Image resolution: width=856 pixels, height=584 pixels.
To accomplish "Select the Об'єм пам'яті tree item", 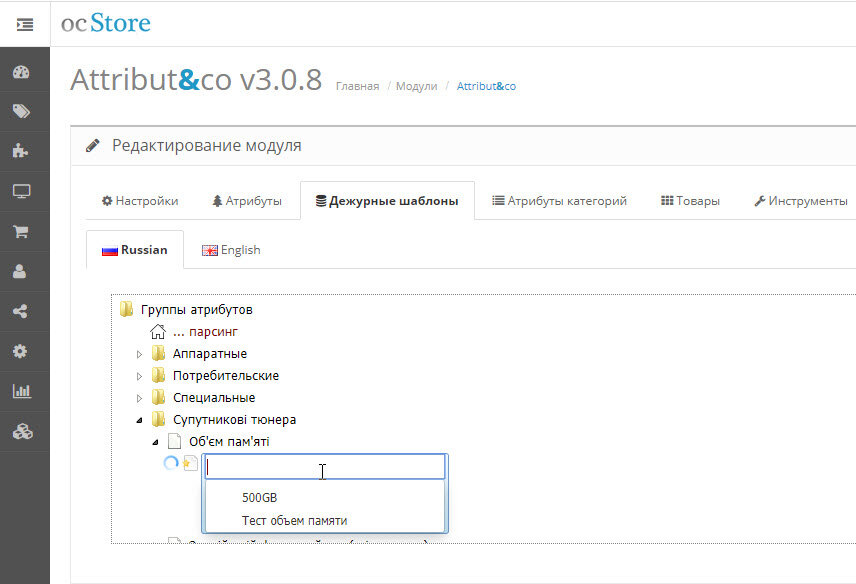I will point(229,442).
